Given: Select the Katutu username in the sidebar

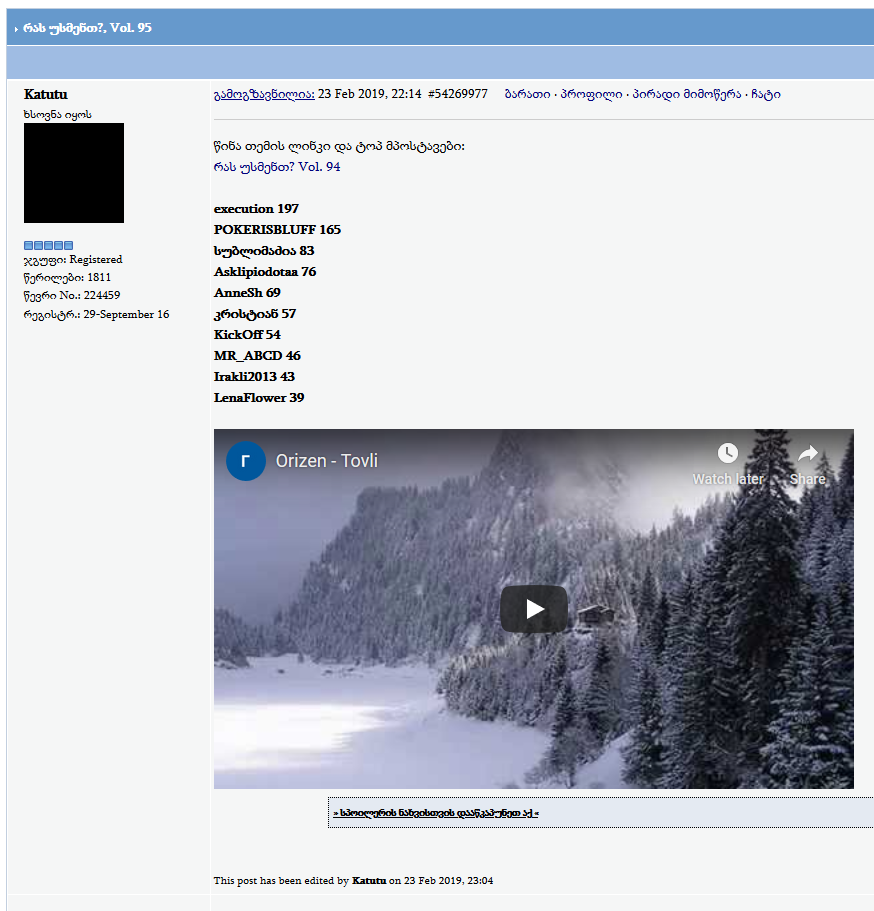Looking at the screenshot, I should click(45, 94).
